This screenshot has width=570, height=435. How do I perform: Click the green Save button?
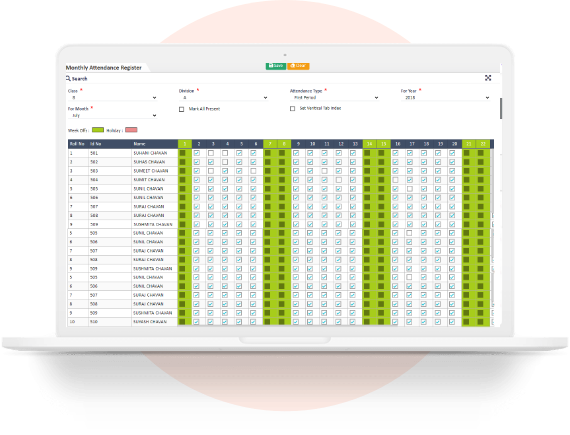276,66
